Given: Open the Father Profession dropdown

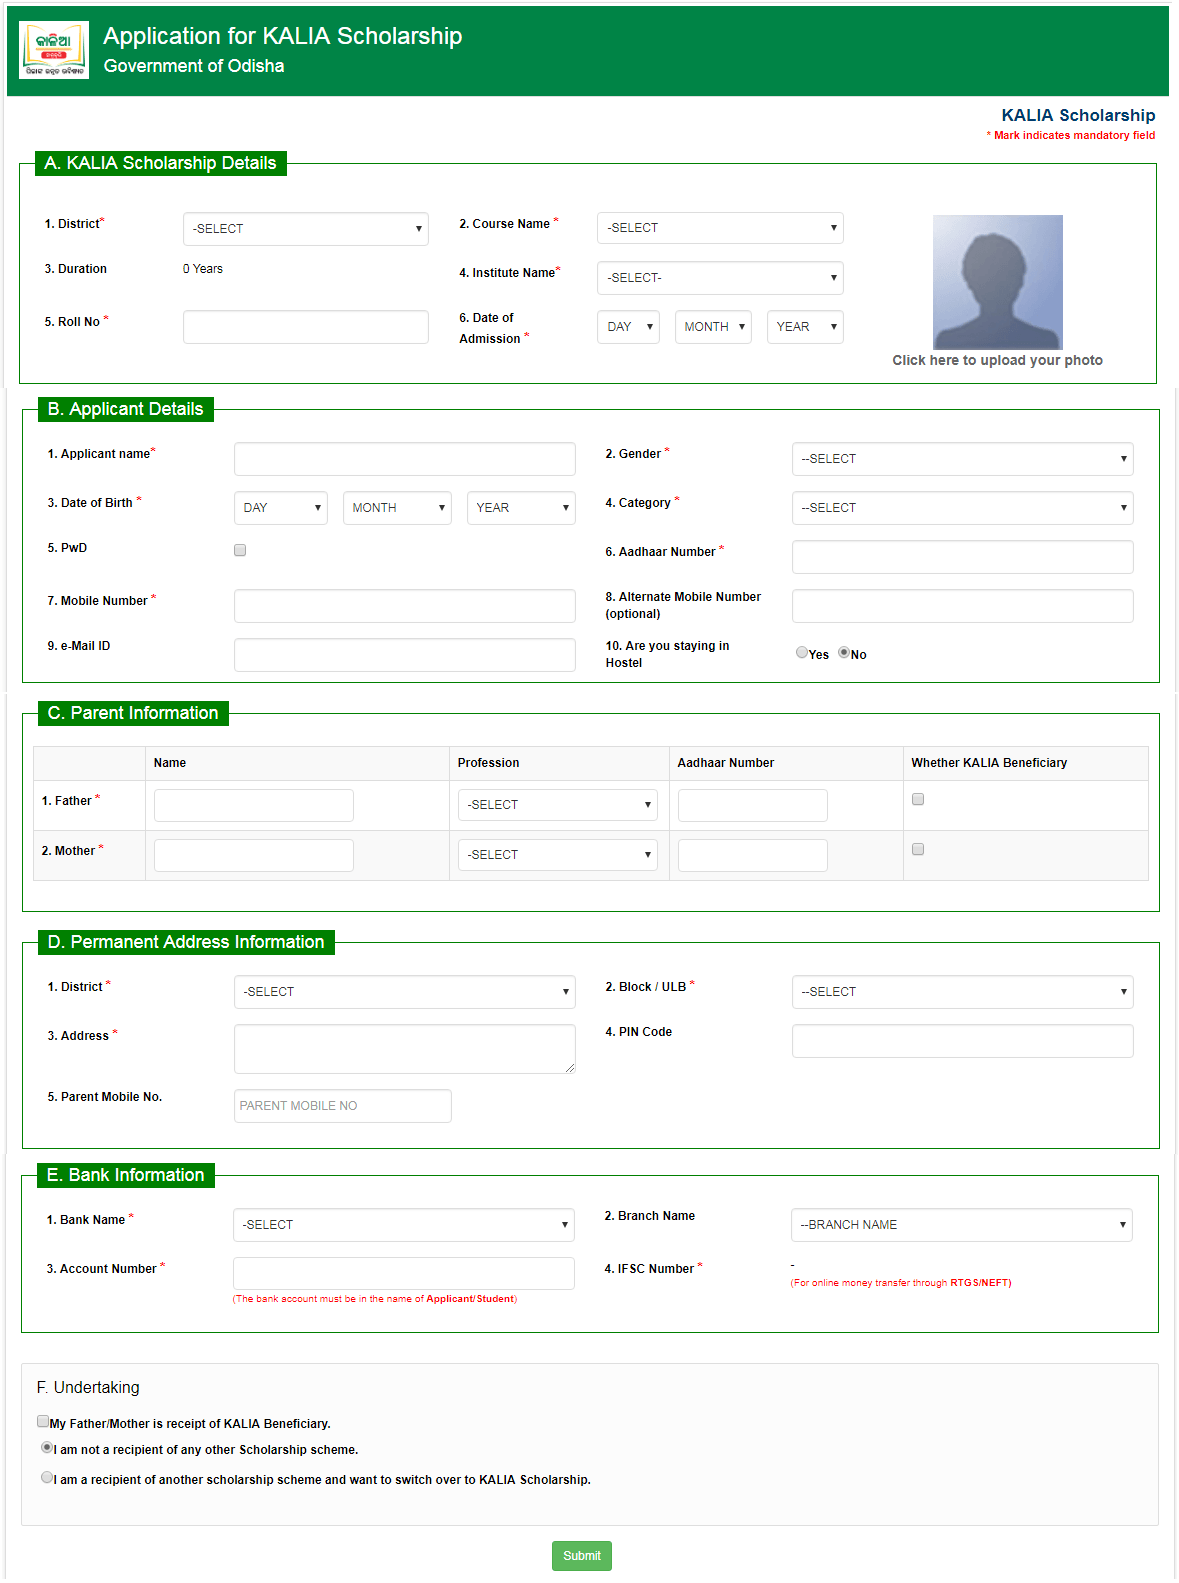Looking at the screenshot, I should (558, 805).
